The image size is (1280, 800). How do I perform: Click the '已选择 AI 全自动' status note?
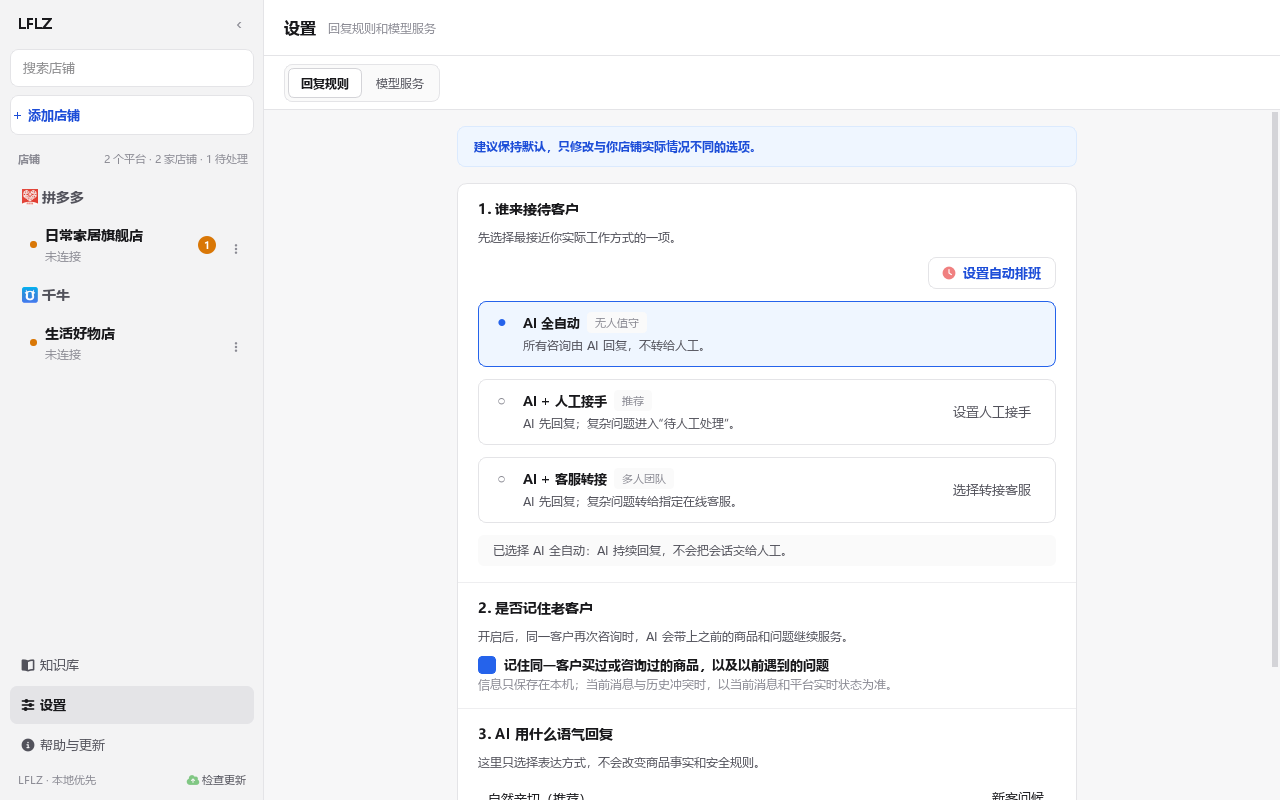pyautogui.click(x=767, y=551)
